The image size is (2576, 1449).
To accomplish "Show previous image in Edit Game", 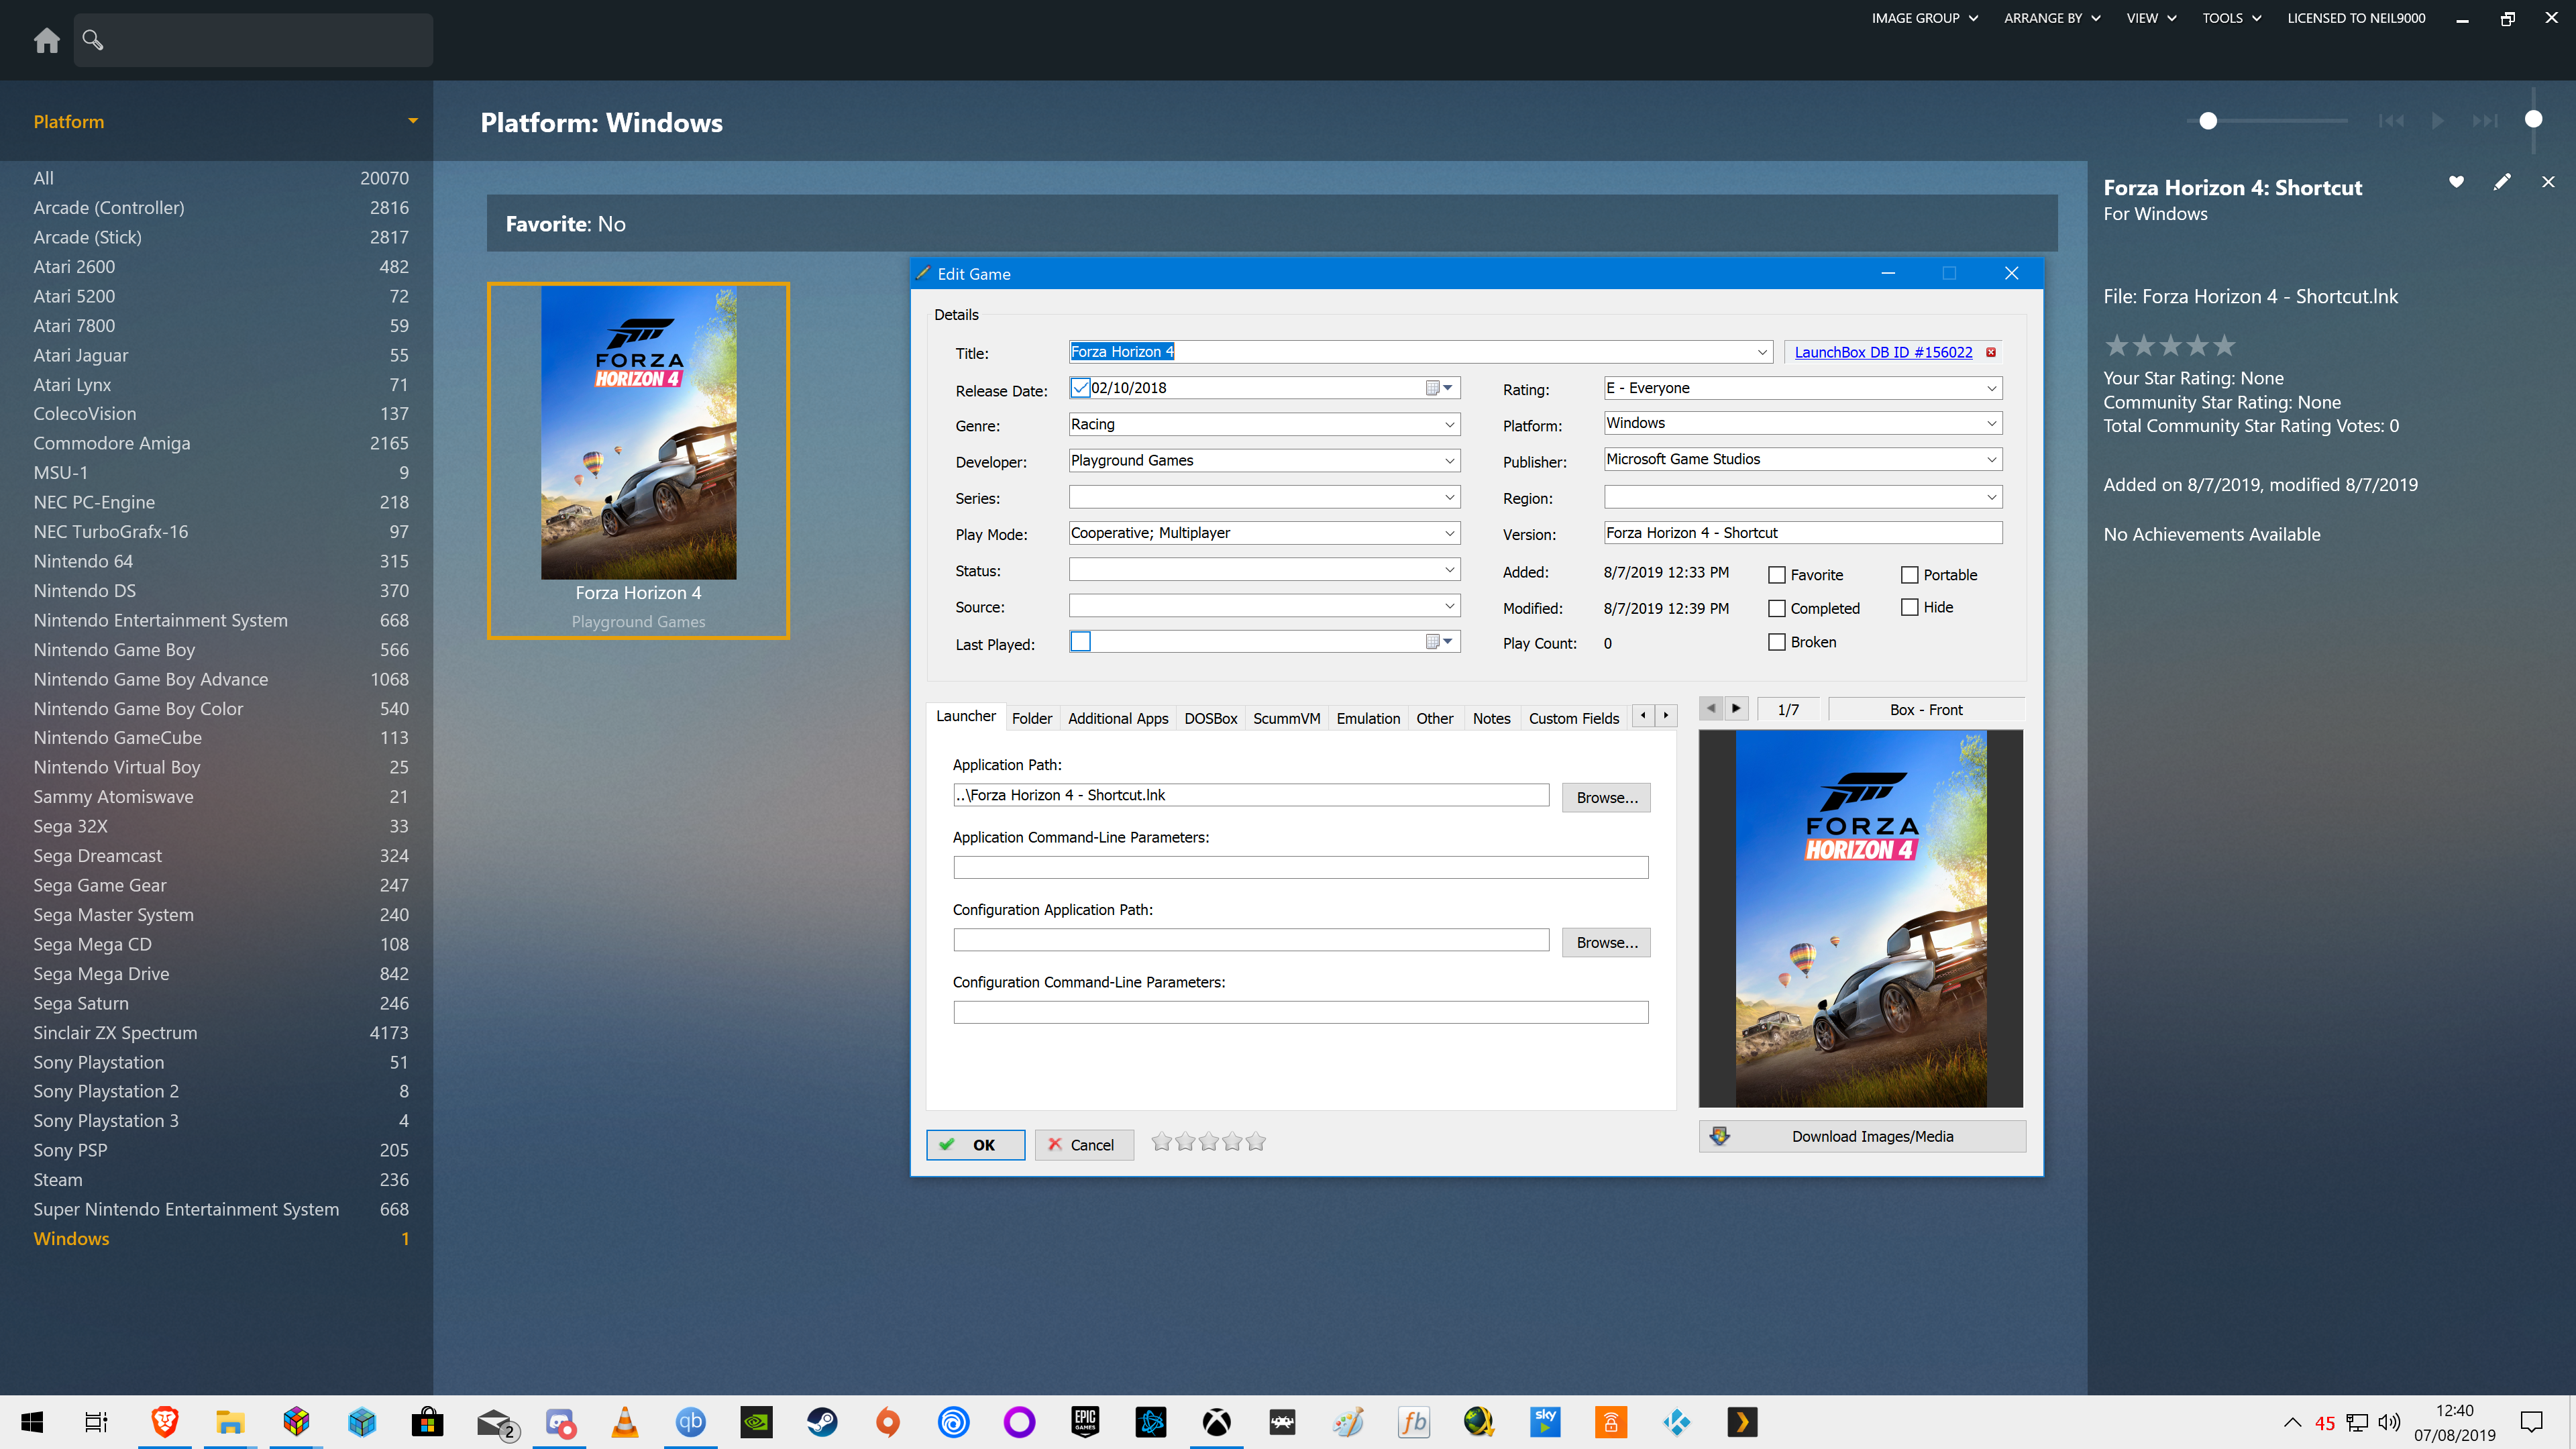I will click(x=1711, y=708).
